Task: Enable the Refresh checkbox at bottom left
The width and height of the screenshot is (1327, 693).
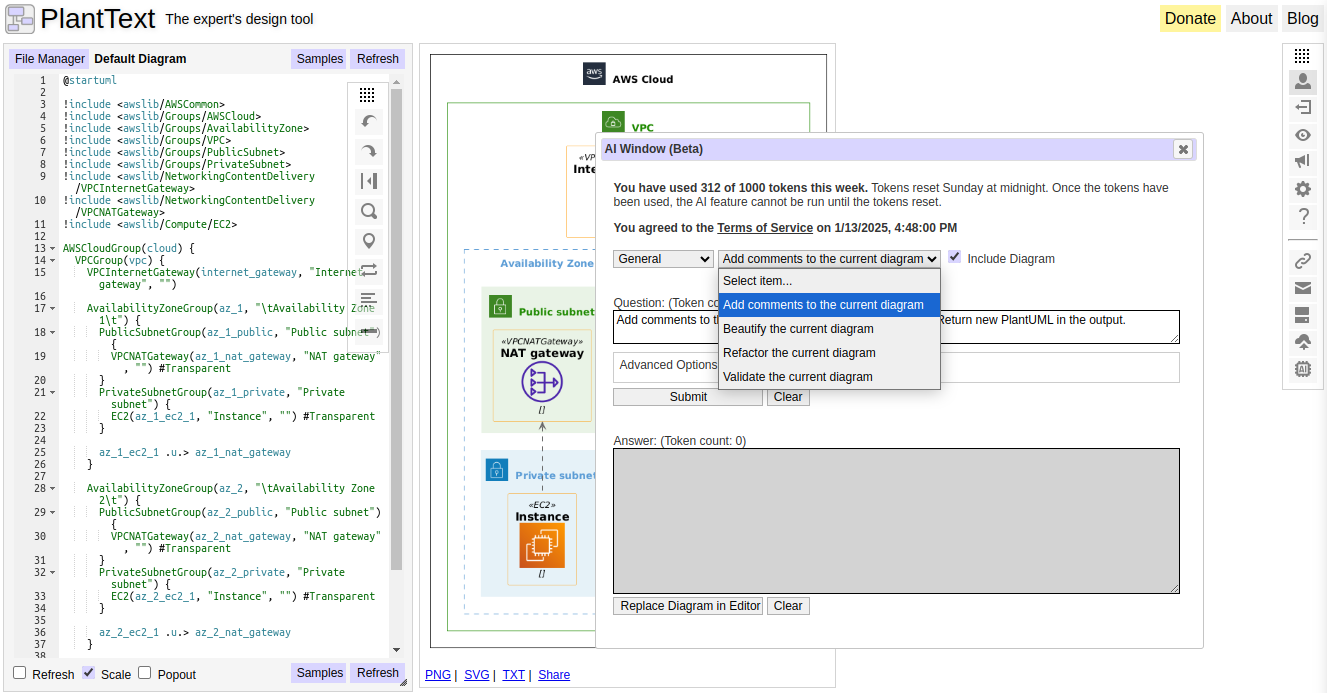Action: tap(19, 673)
